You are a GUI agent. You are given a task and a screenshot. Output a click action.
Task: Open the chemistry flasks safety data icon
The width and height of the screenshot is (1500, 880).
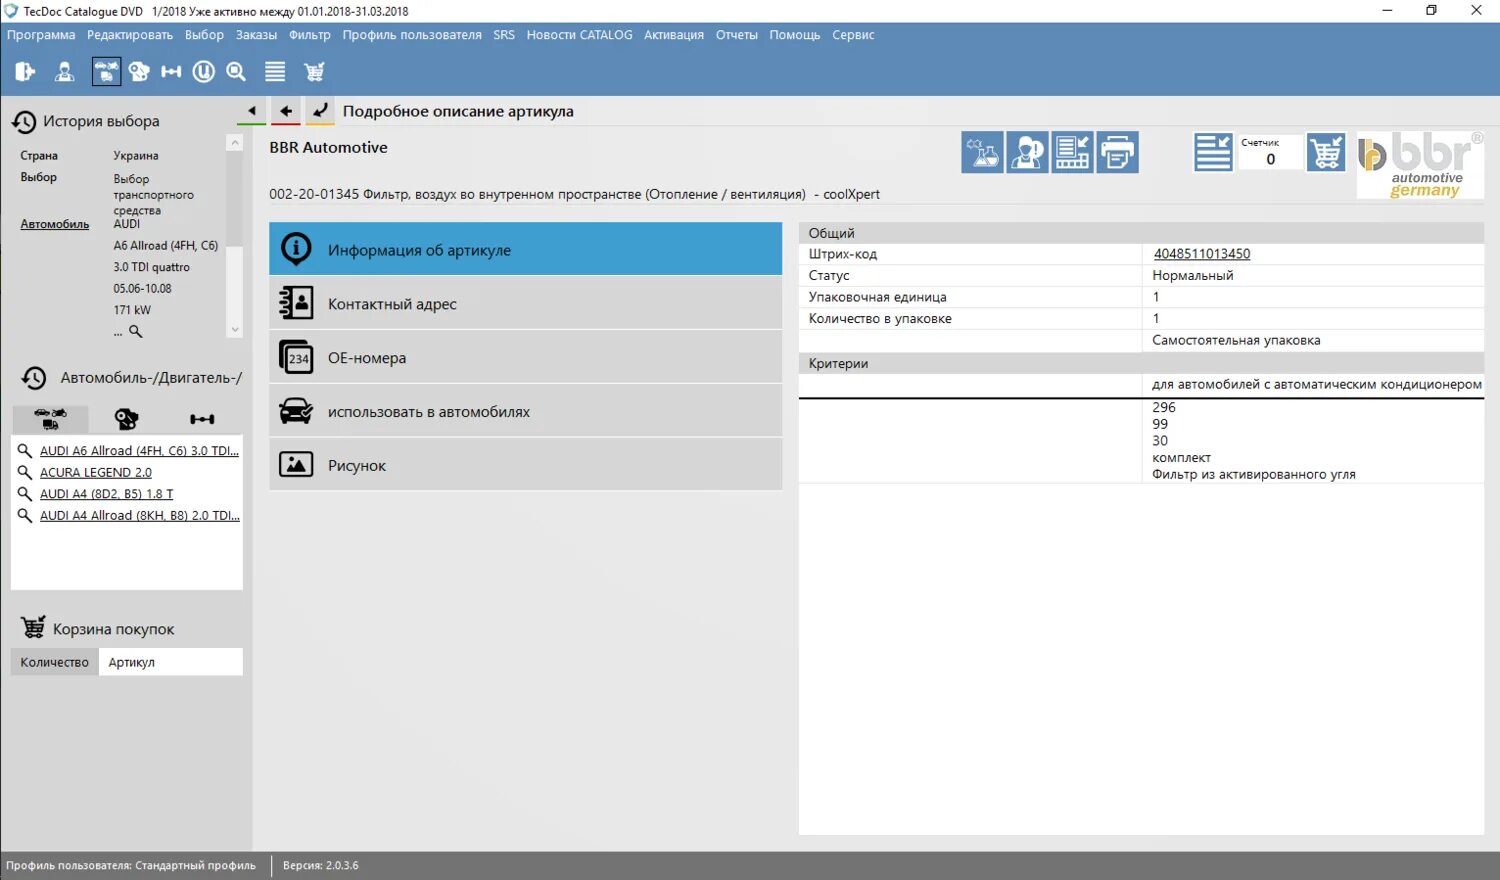982,153
